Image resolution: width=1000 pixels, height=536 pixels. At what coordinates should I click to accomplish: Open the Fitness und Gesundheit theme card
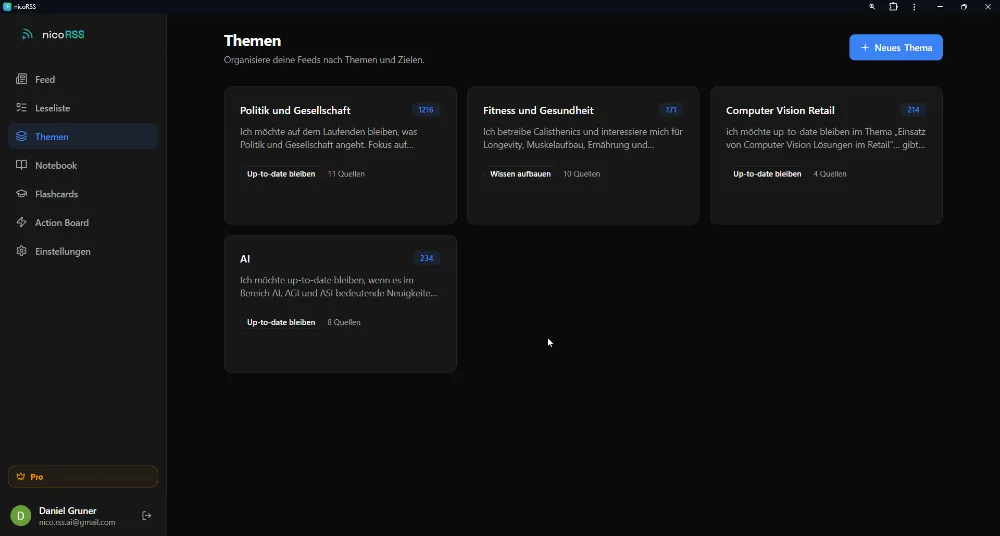pos(583,155)
